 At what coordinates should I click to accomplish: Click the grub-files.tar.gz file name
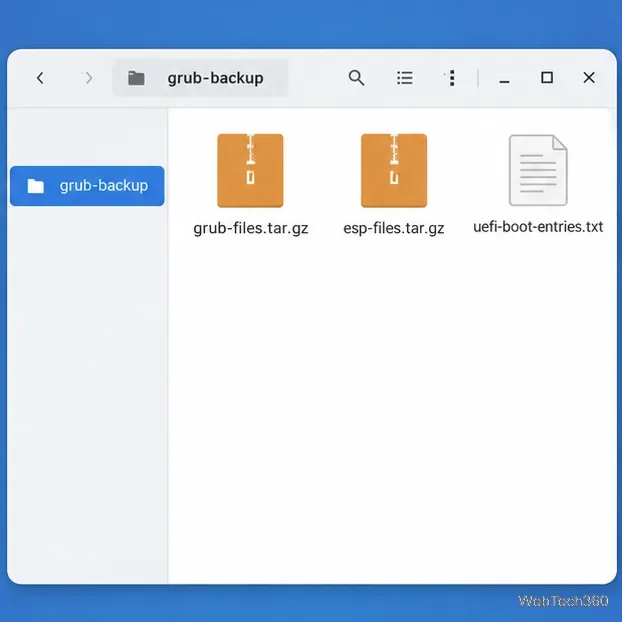tap(251, 228)
